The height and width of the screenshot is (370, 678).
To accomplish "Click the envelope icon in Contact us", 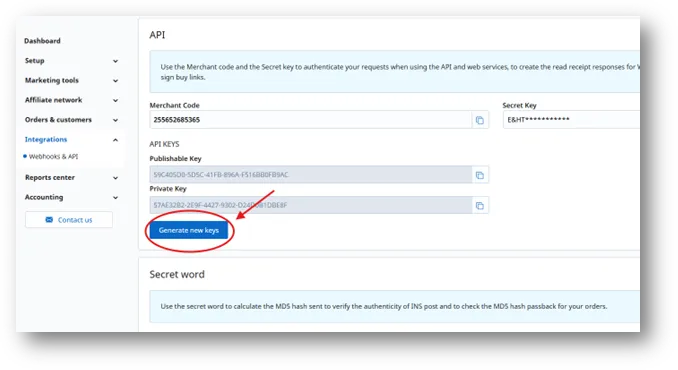I will point(49,220).
